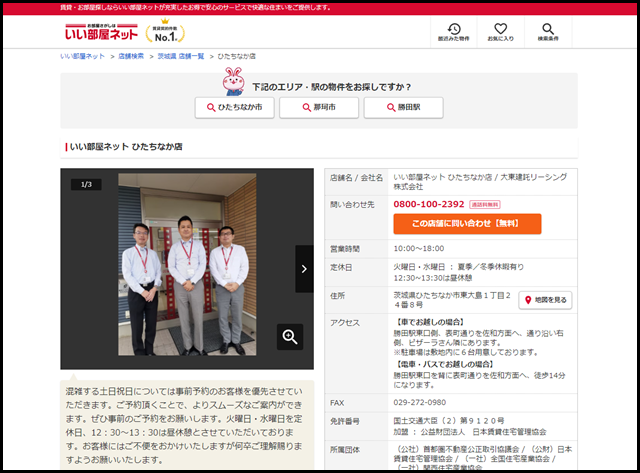This screenshot has height=473, width=640.
Task: Click the staff photo in the gallery
Action: [187, 264]
